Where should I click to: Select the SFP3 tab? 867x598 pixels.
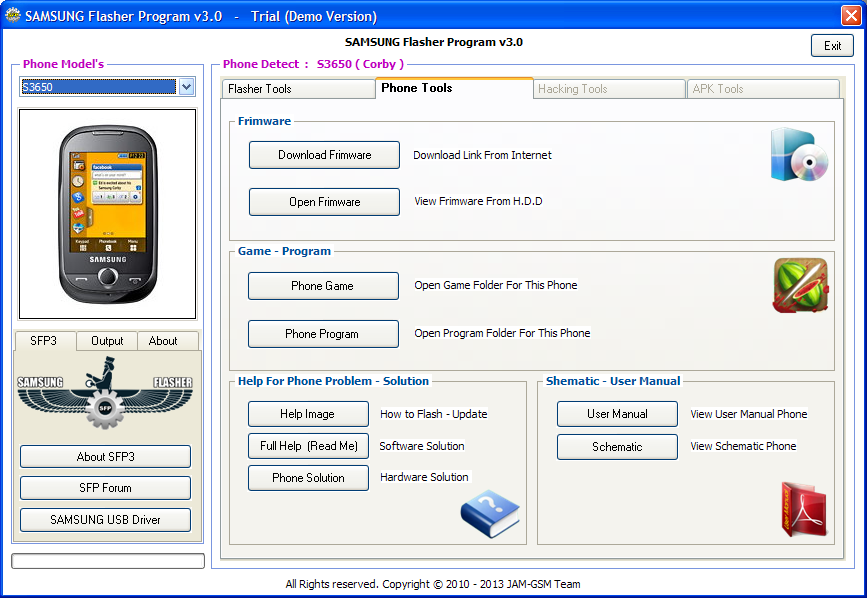point(44,341)
